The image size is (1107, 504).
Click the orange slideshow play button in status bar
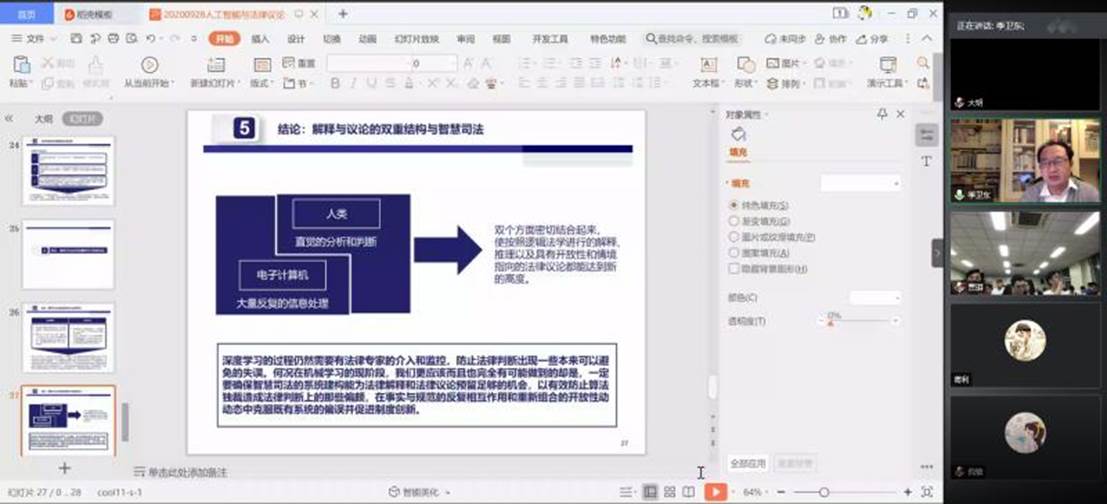pos(715,492)
